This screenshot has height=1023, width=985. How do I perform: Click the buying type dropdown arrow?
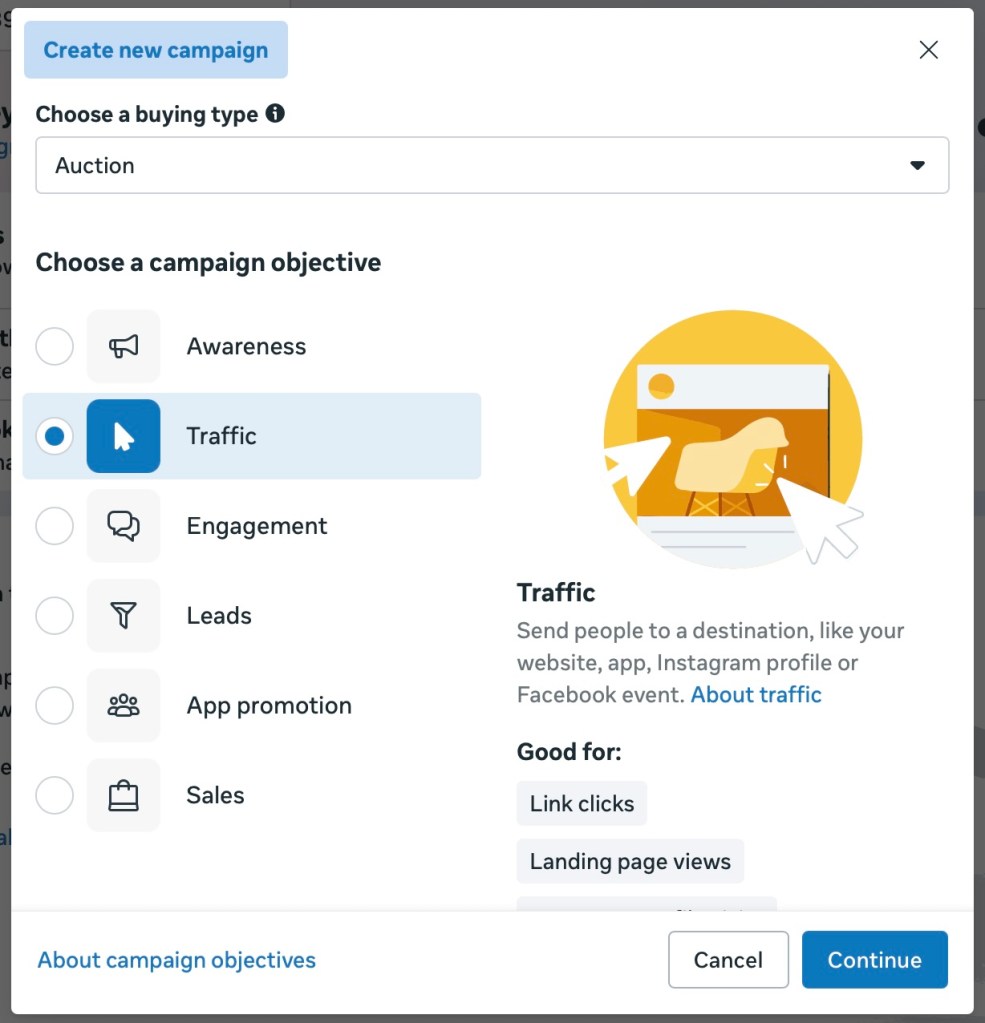pyautogui.click(x=917, y=166)
